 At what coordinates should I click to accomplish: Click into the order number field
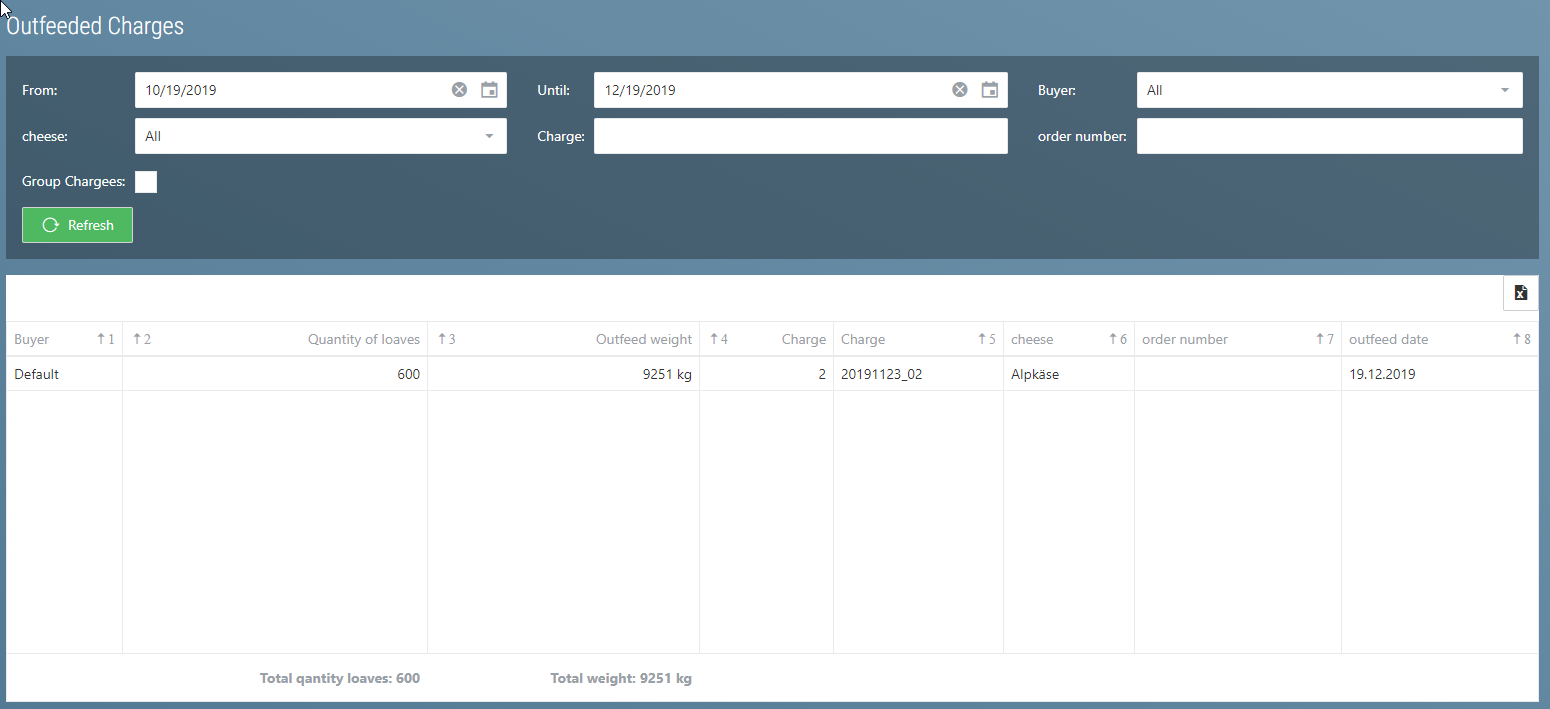click(1329, 136)
